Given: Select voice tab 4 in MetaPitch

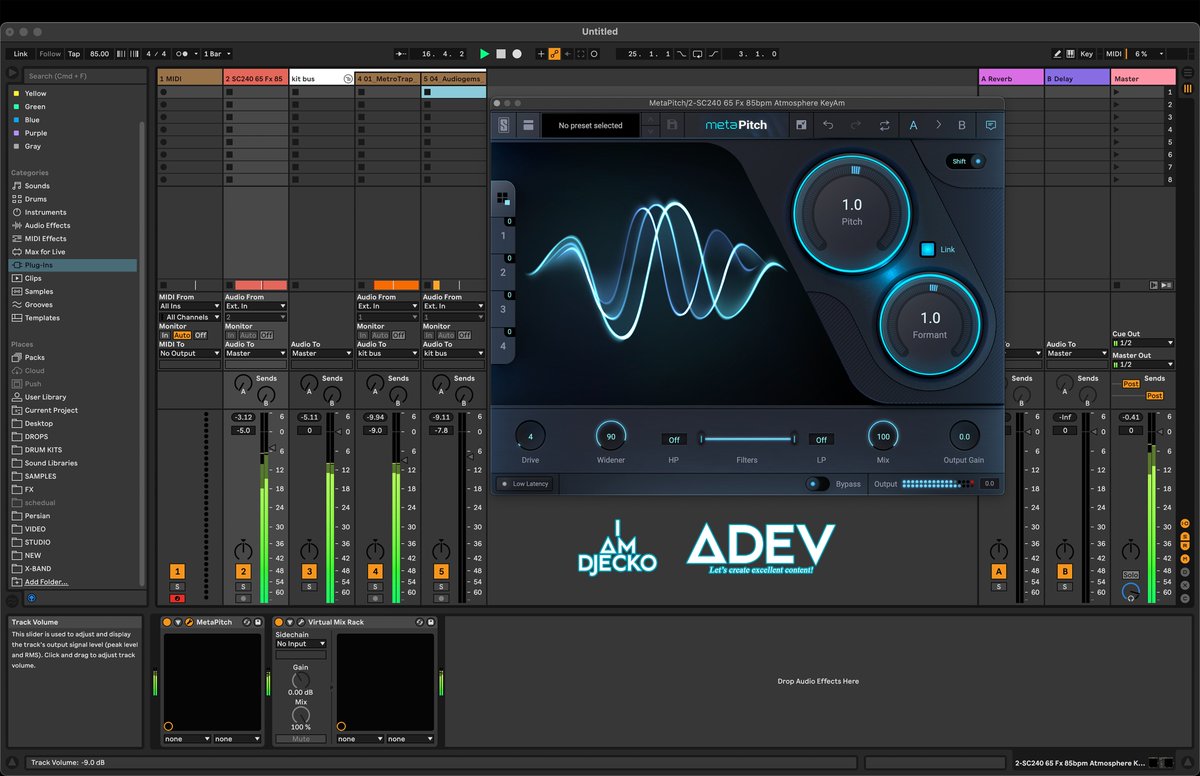Looking at the screenshot, I should click(503, 346).
